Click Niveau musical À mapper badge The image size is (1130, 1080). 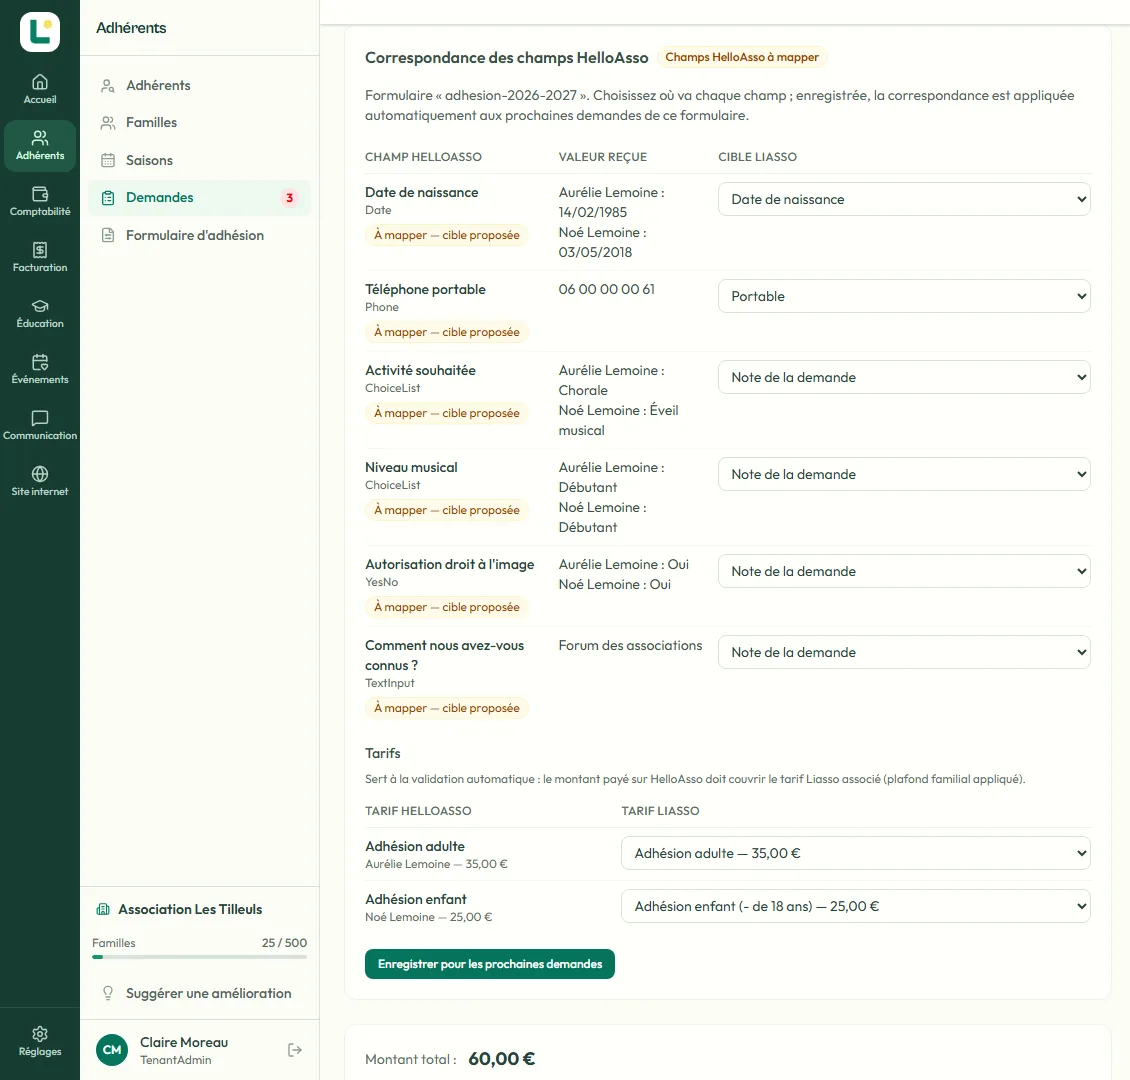click(x=446, y=510)
